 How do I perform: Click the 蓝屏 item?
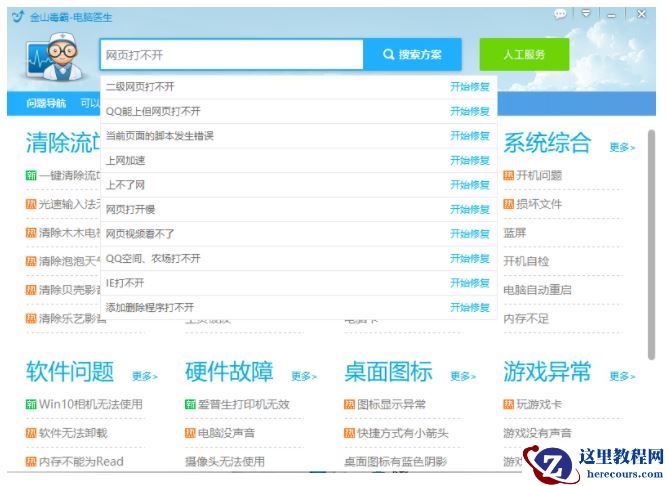click(515, 233)
